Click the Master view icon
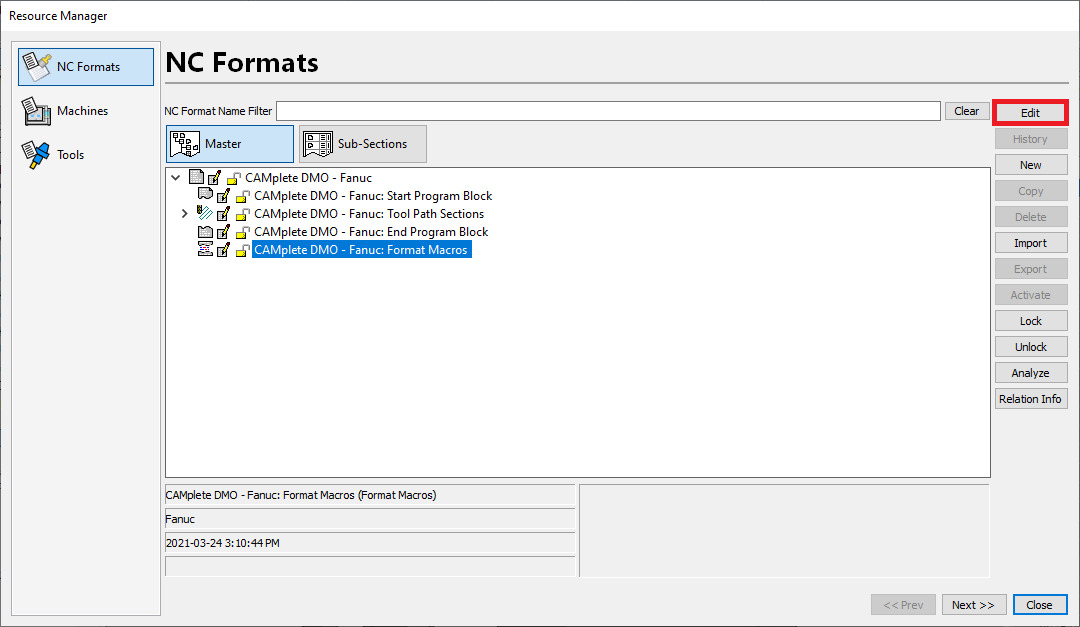The width and height of the screenshot is (1080, 627). [185, 144]
